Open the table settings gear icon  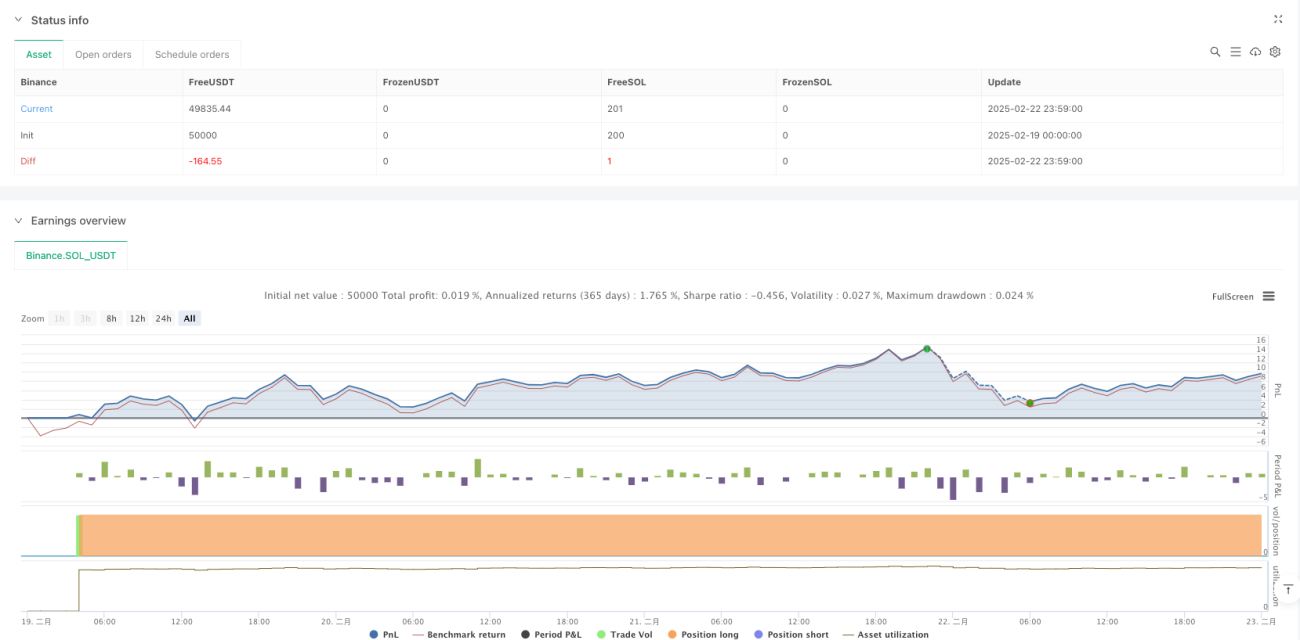(x=1275, y=52)
